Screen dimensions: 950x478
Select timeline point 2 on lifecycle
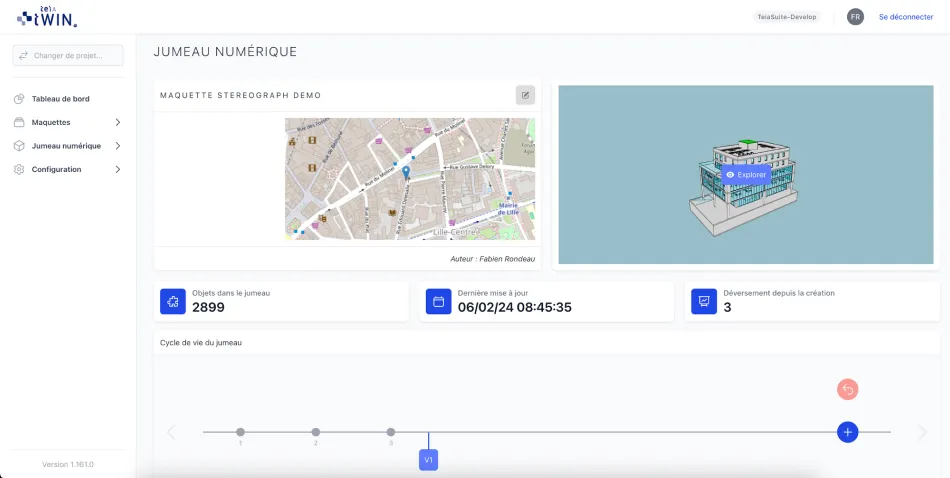(x=316, y=432)
